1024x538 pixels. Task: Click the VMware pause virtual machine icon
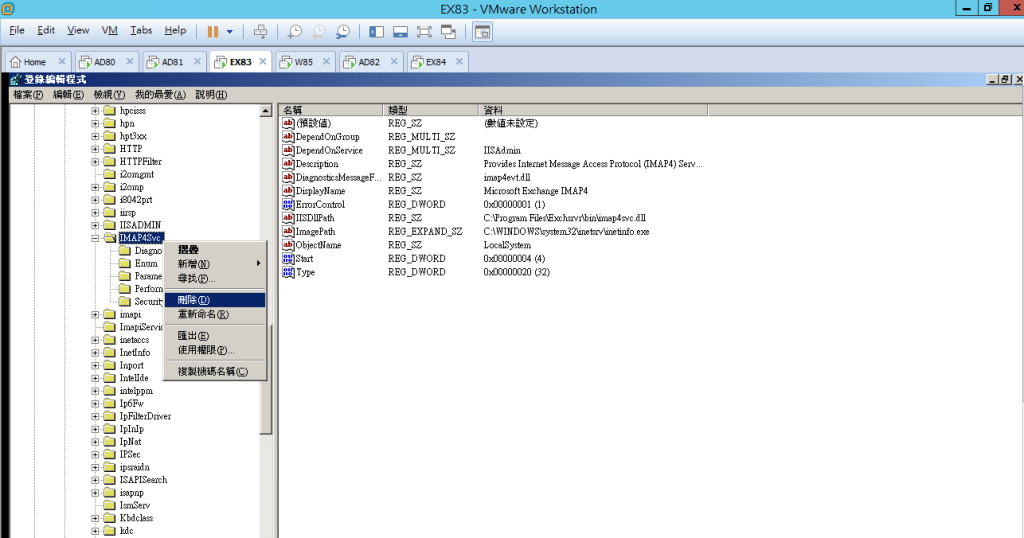tap(213, 31)
